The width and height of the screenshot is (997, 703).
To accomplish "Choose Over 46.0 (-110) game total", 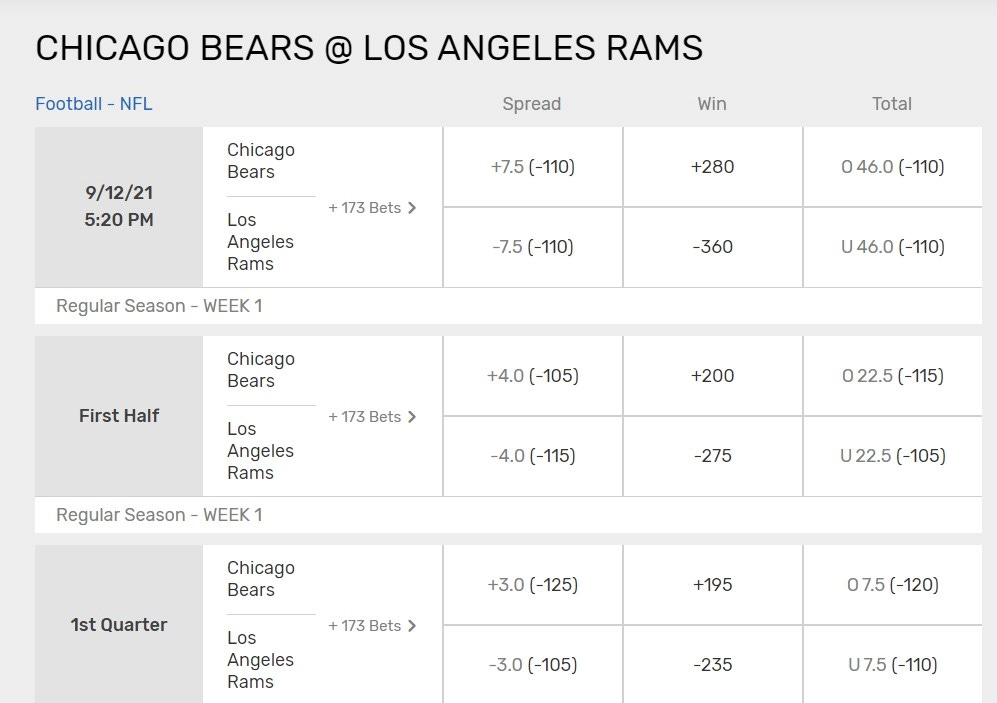I will pos(893,167).
